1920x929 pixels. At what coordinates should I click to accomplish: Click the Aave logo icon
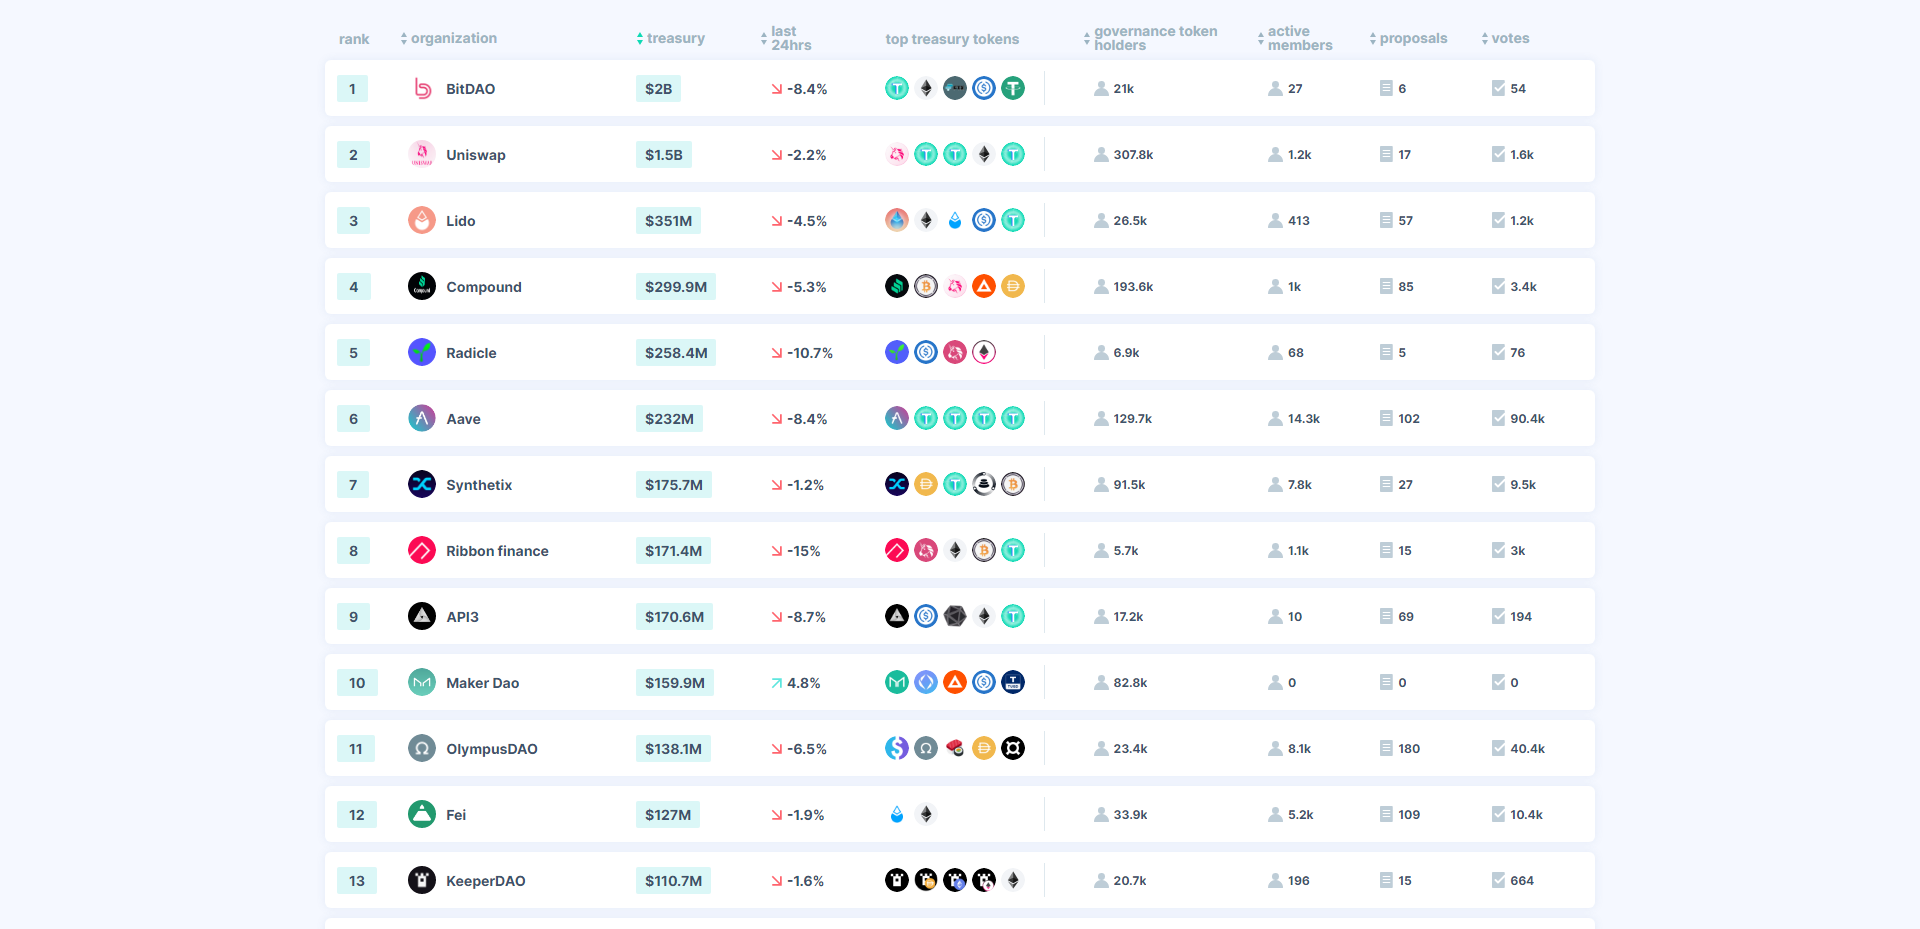(421, 418)
